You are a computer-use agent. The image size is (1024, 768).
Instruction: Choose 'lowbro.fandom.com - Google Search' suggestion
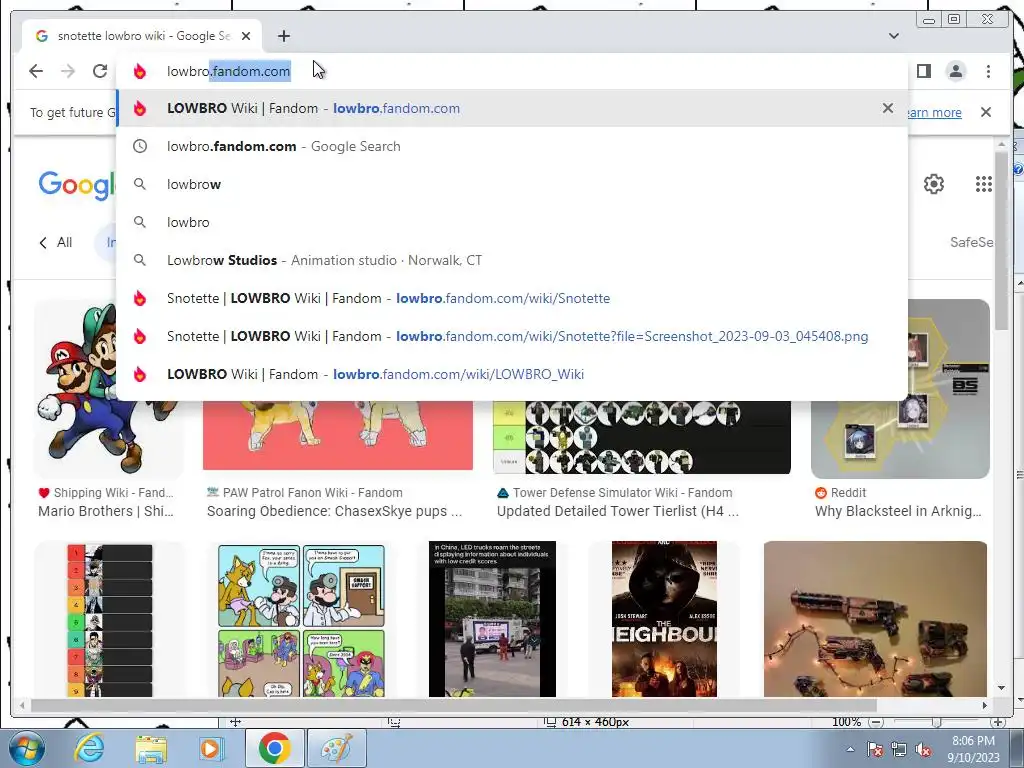point(513,146)
